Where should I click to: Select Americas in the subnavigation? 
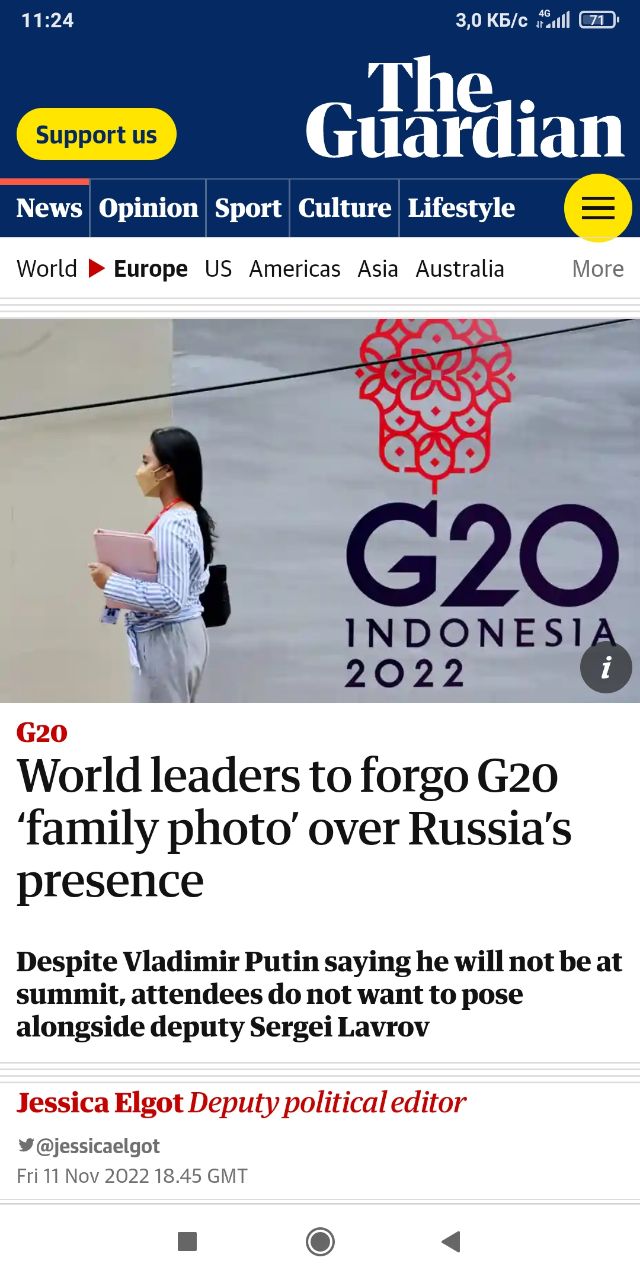[x=295, y=268]
